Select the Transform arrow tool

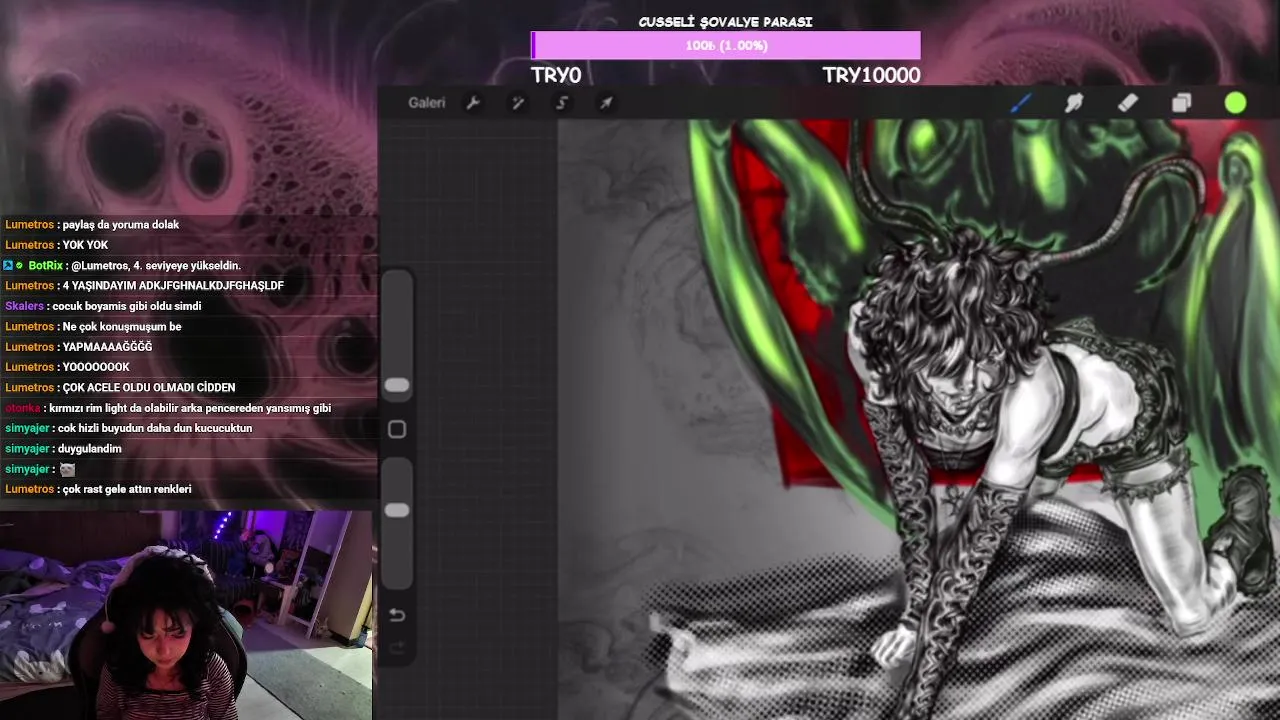(606, 103)
